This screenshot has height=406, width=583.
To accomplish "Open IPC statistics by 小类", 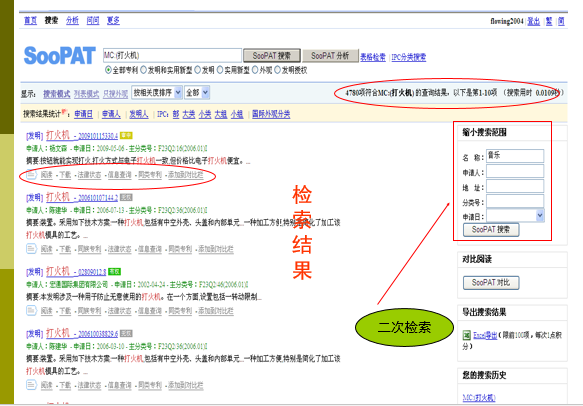I will point(205,114).
